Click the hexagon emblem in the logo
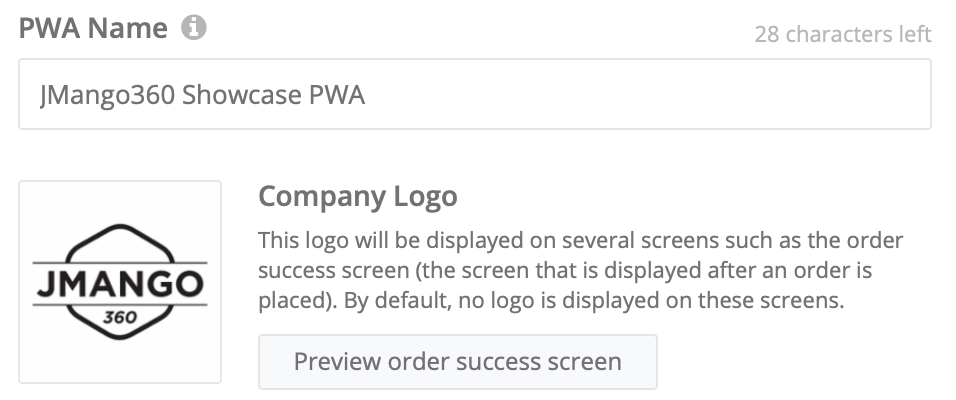Viewport: 956px width, 400px height. coord(120,236)
